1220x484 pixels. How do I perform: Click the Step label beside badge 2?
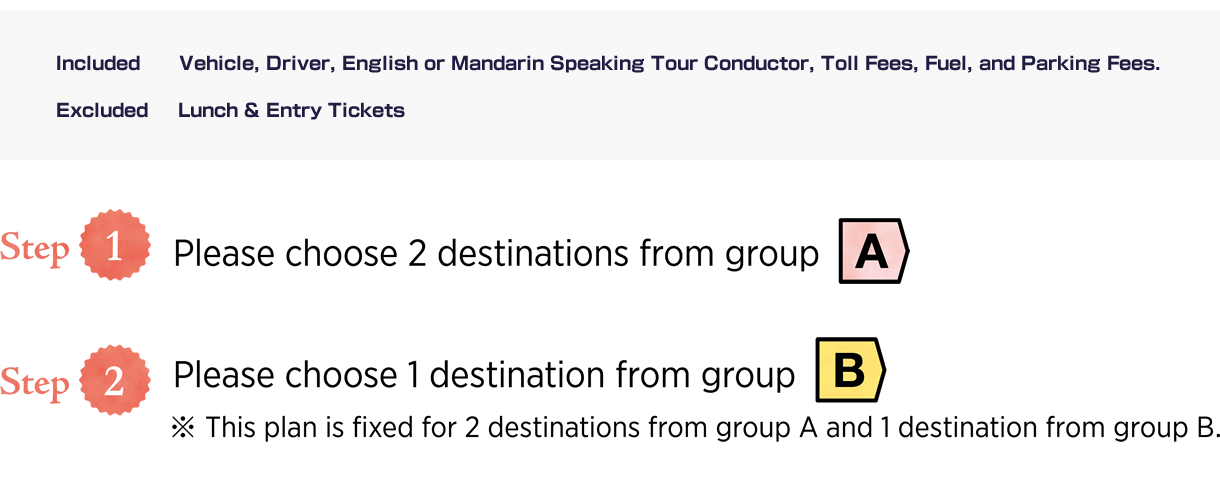pyautogui.click(x=35, y=384)
